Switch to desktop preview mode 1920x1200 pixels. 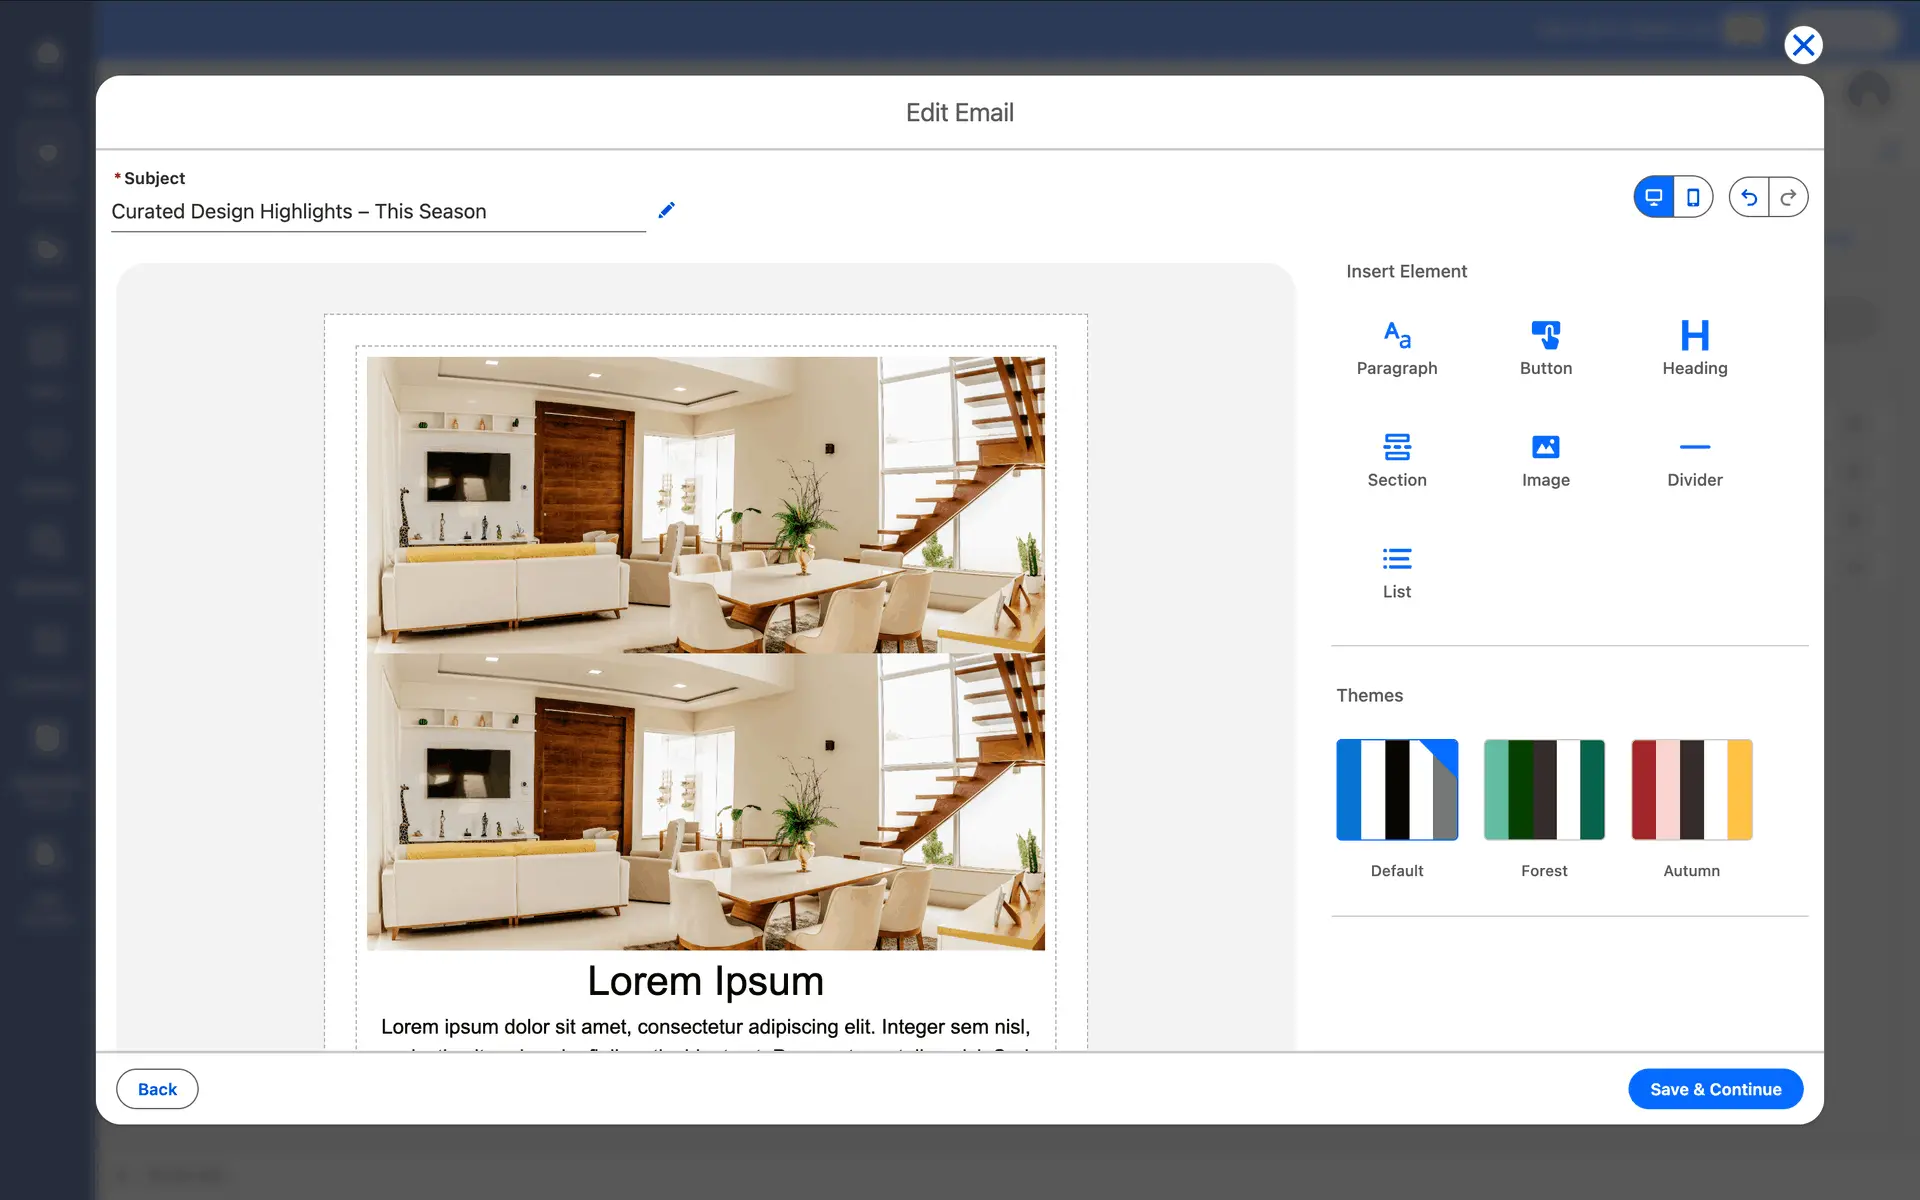click(1654, 197)
